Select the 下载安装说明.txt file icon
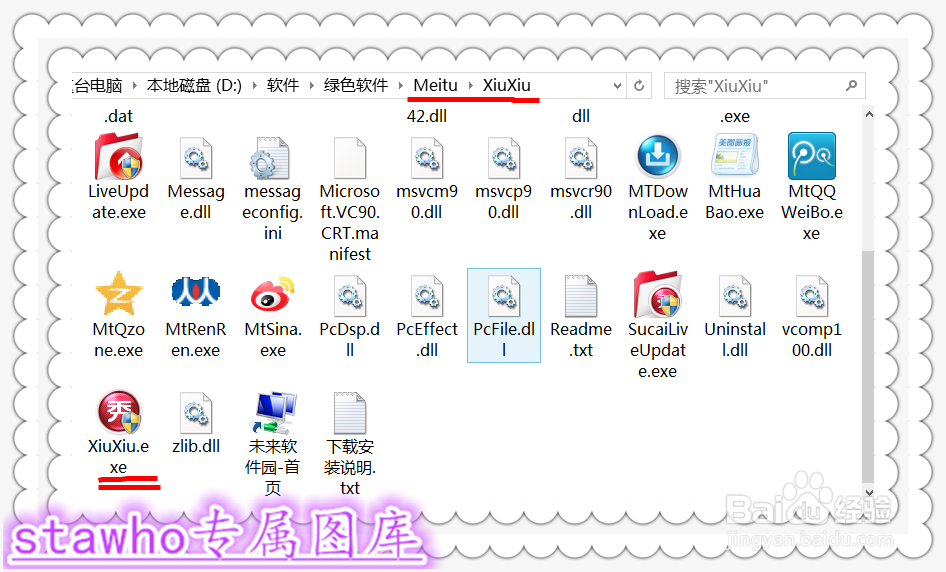 pos(350,413)
